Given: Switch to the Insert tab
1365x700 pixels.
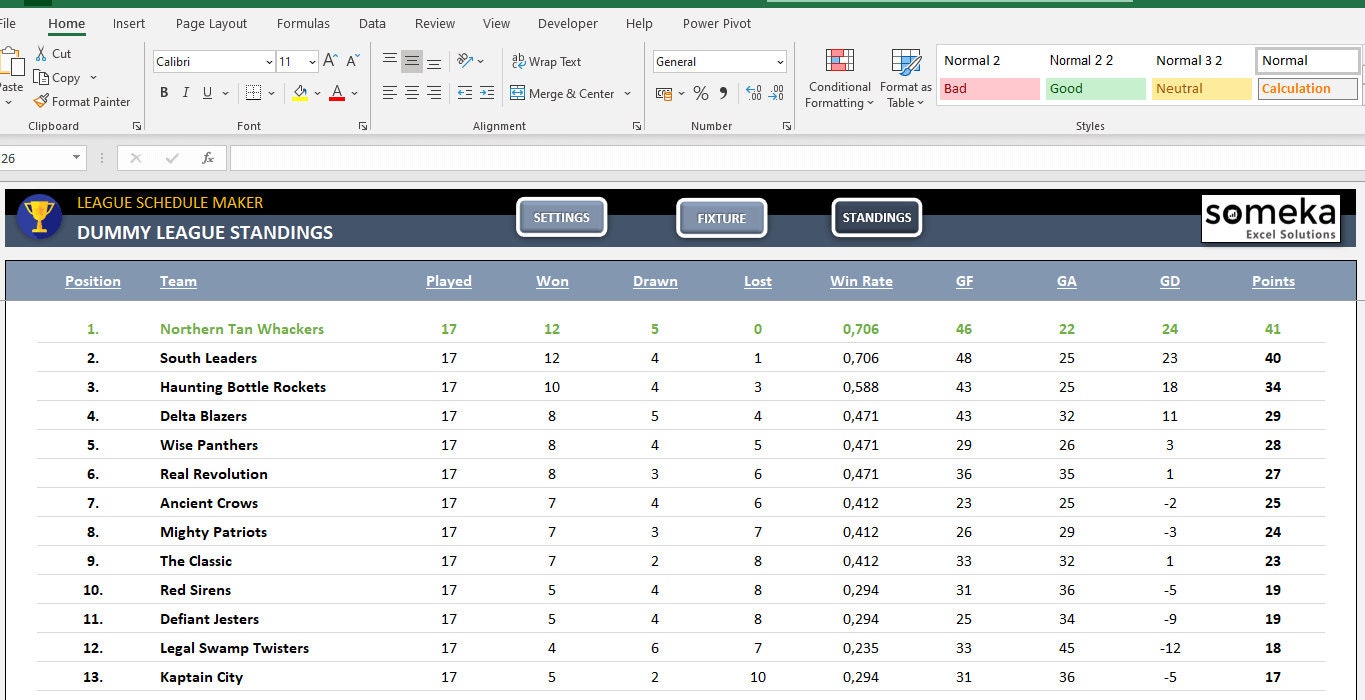Looking at the screenshot, I should point(128,23).
